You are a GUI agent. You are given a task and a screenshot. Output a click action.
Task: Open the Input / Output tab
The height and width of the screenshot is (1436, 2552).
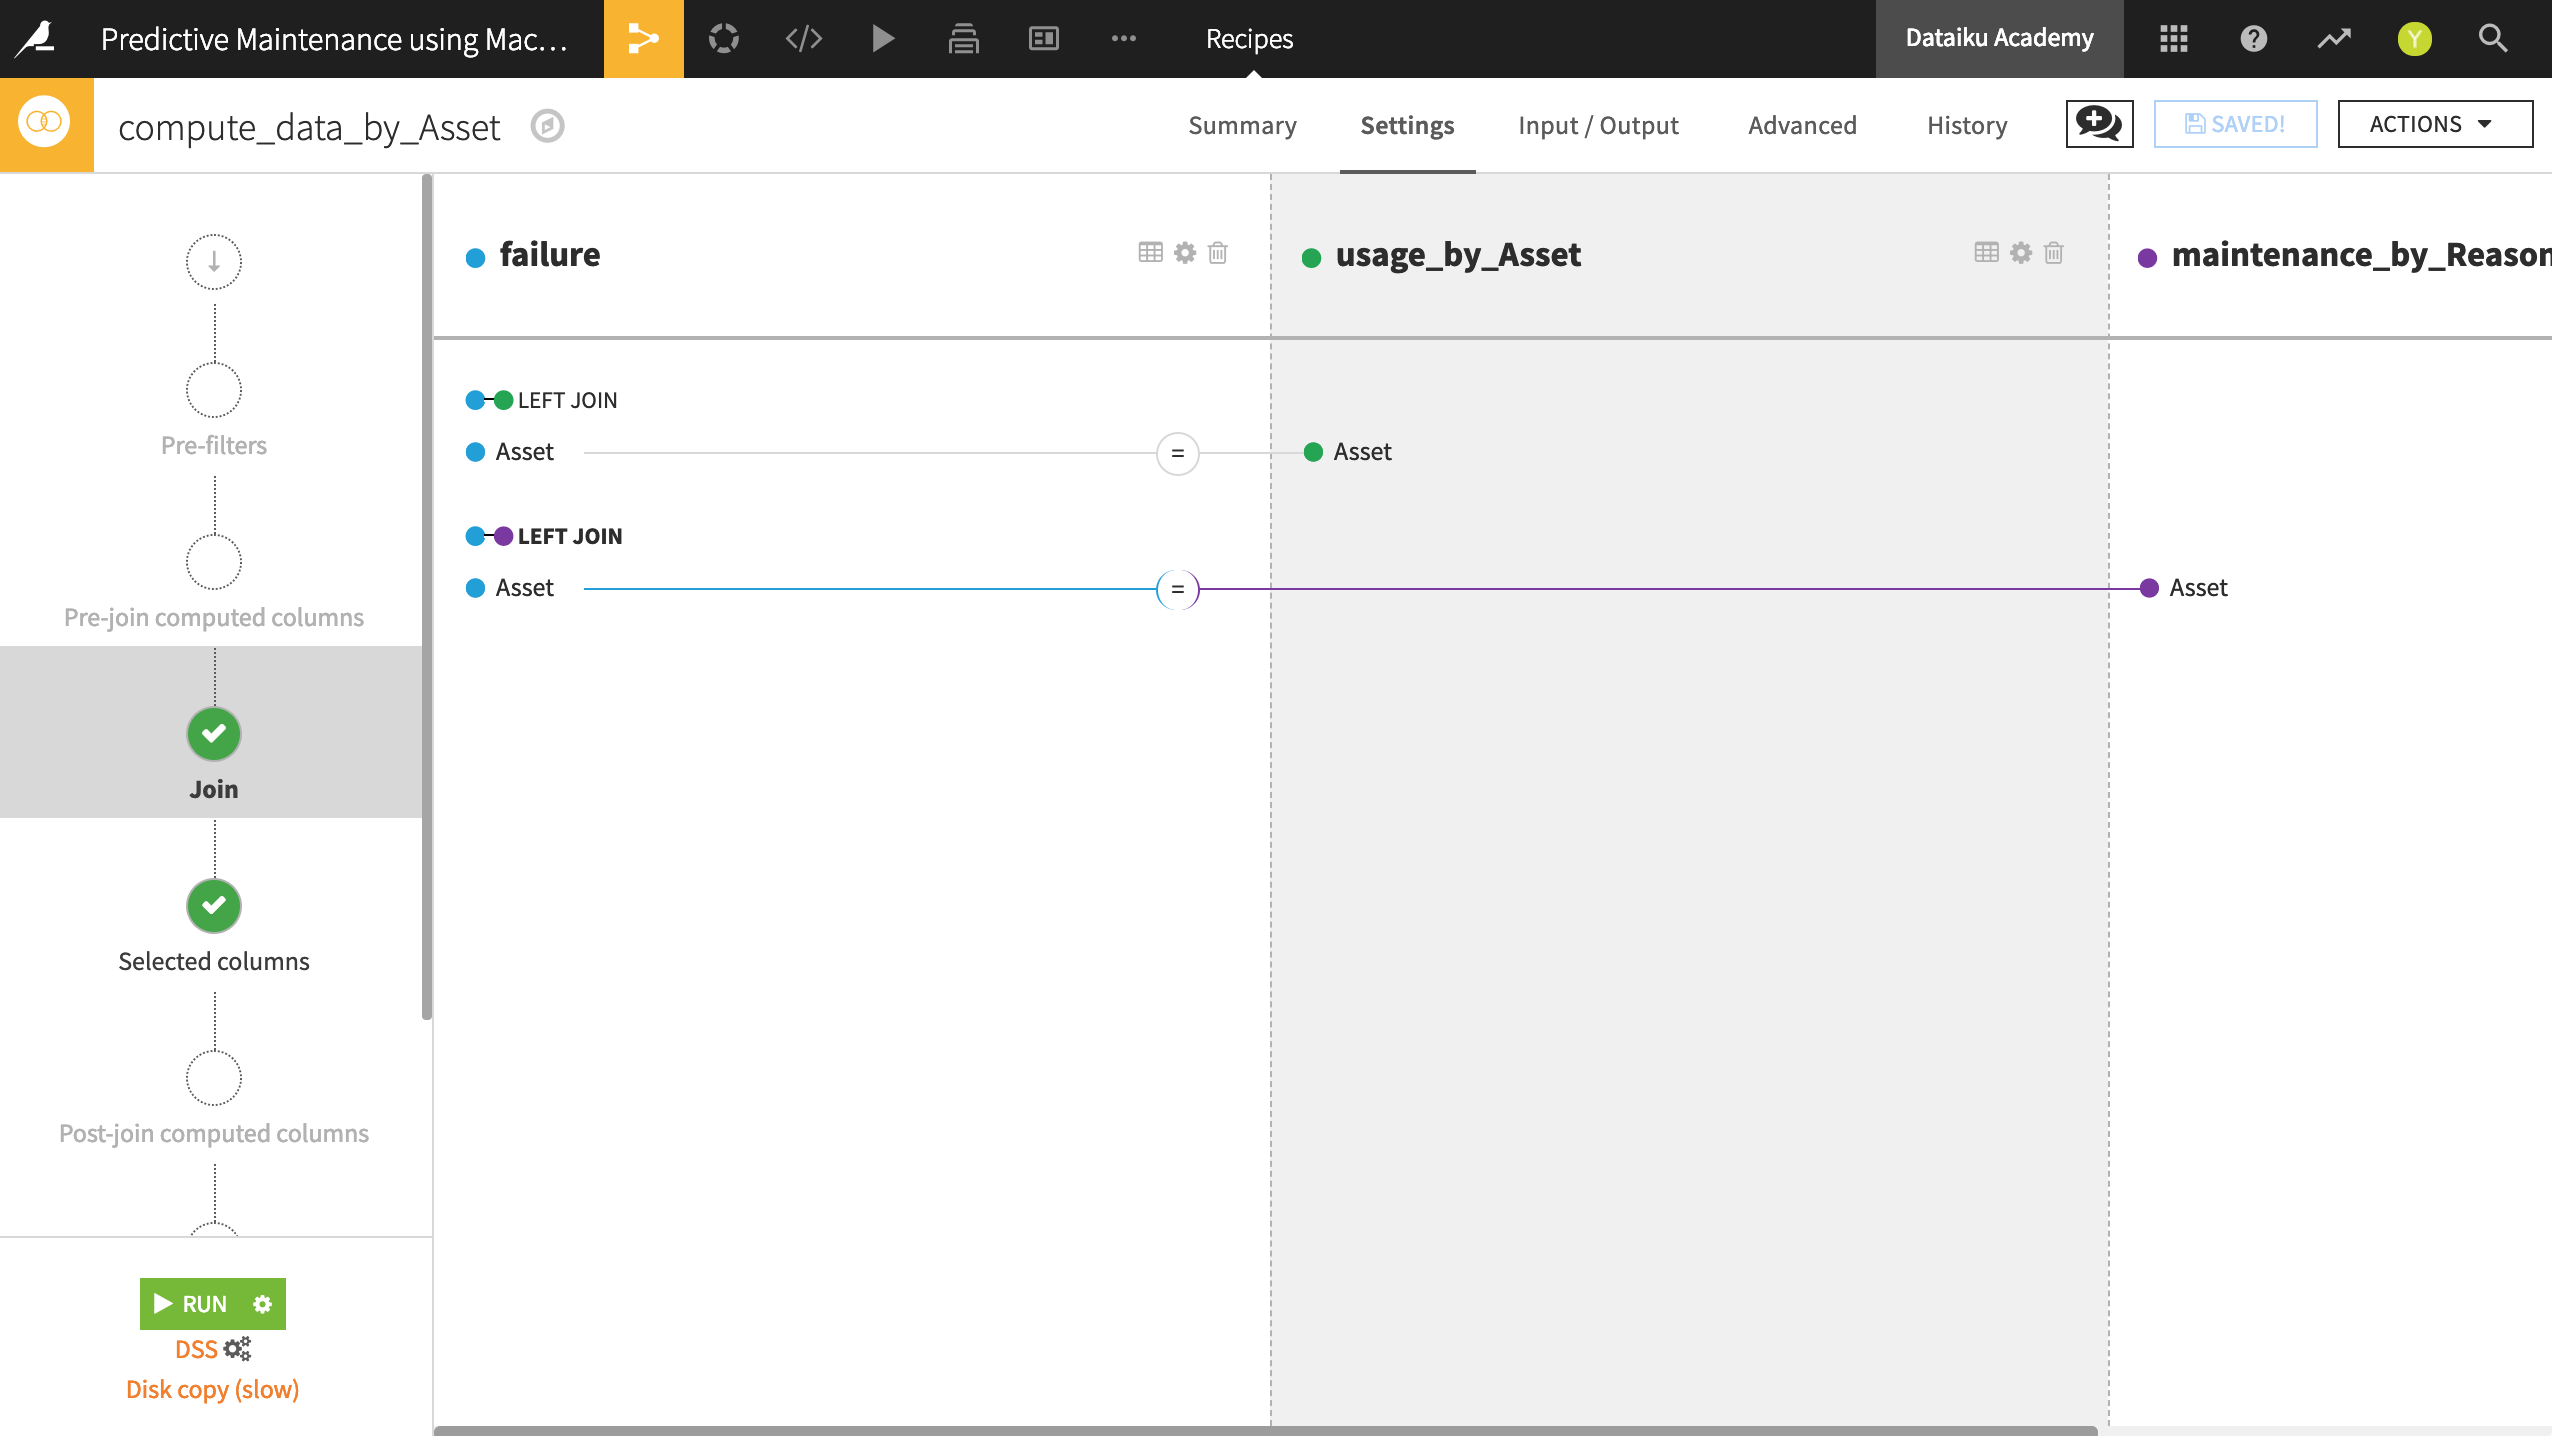tap(1598, 125)
